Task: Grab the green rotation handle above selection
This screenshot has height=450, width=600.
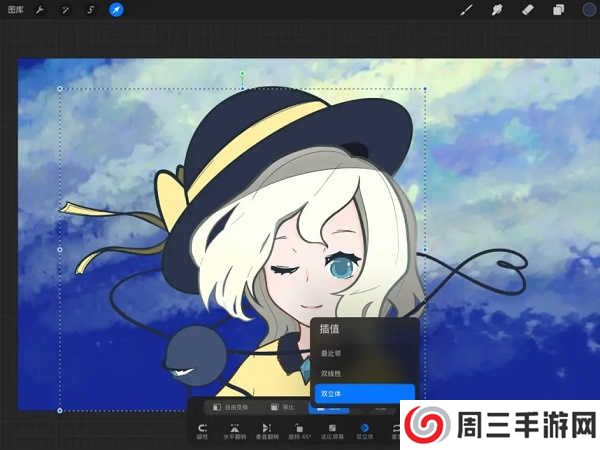Action: click(242, 73)
